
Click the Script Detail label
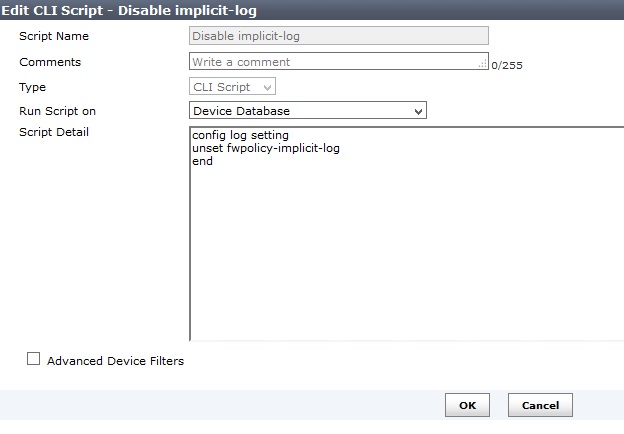click(54, 133)
